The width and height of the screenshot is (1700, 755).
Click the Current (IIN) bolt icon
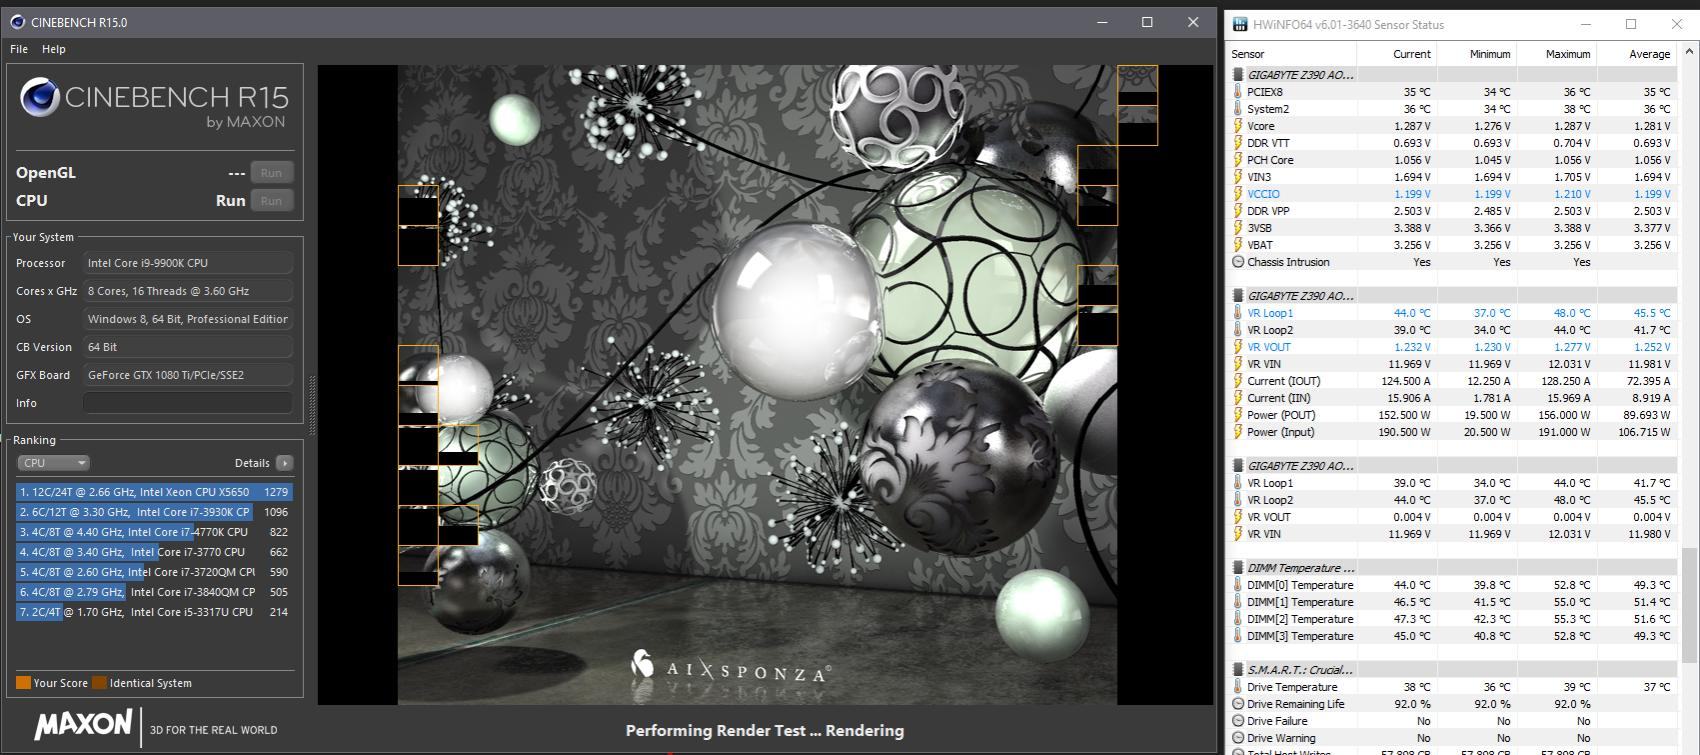[x=1238, y=398]
